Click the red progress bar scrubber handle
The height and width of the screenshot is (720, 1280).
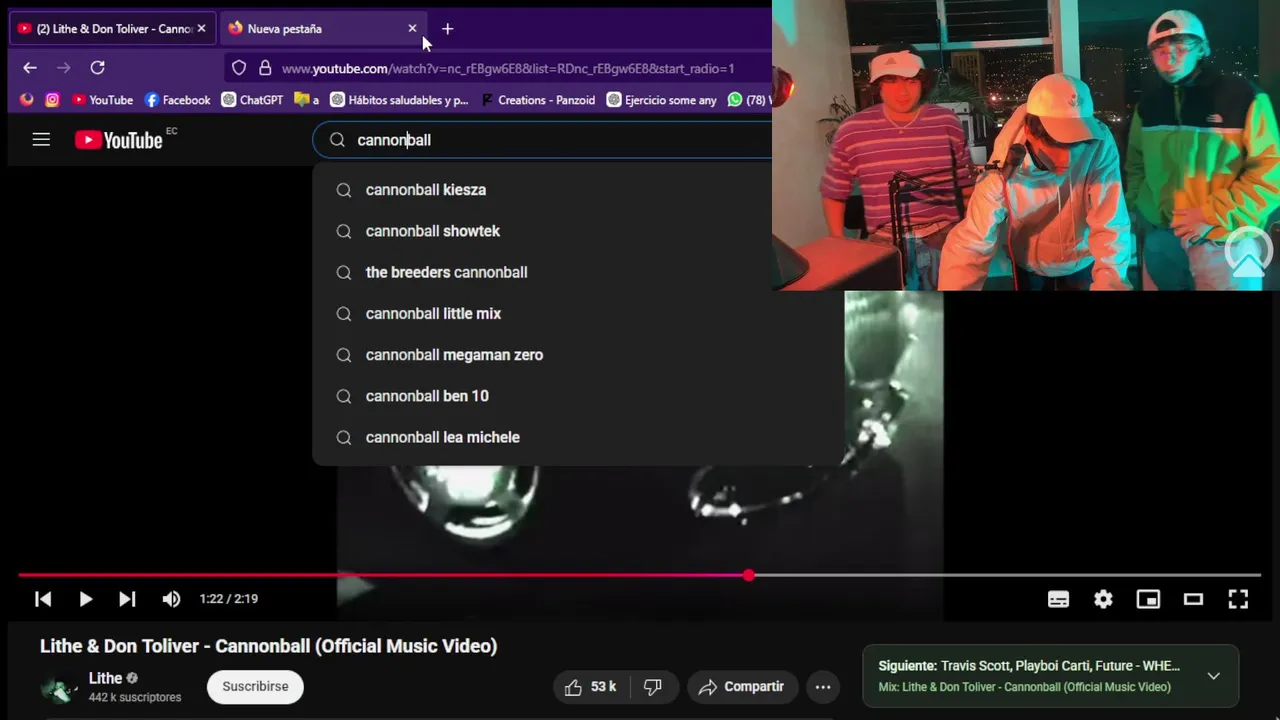(749, 575)
